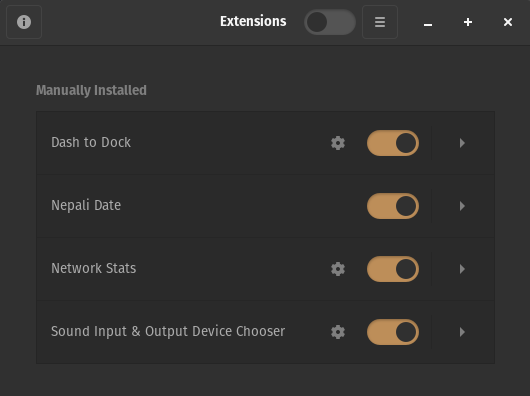Click the Network Stats extension name
530x396 pixels.
tap(94, 268)
